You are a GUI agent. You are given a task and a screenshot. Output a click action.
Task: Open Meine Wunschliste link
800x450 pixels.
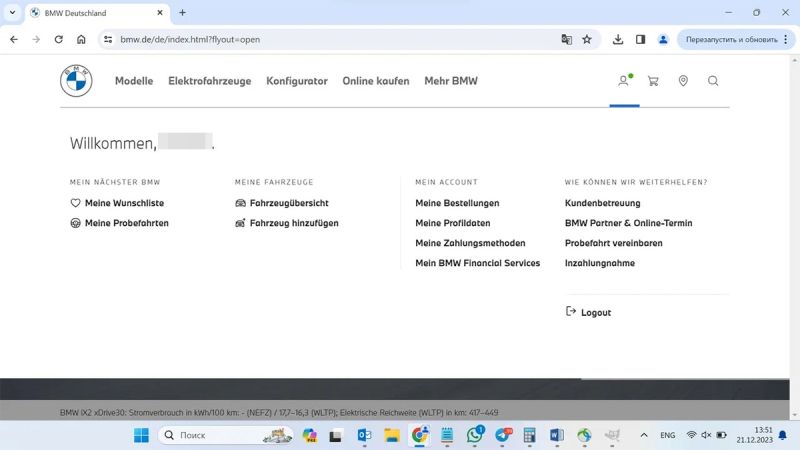click(x=124, y=203)
